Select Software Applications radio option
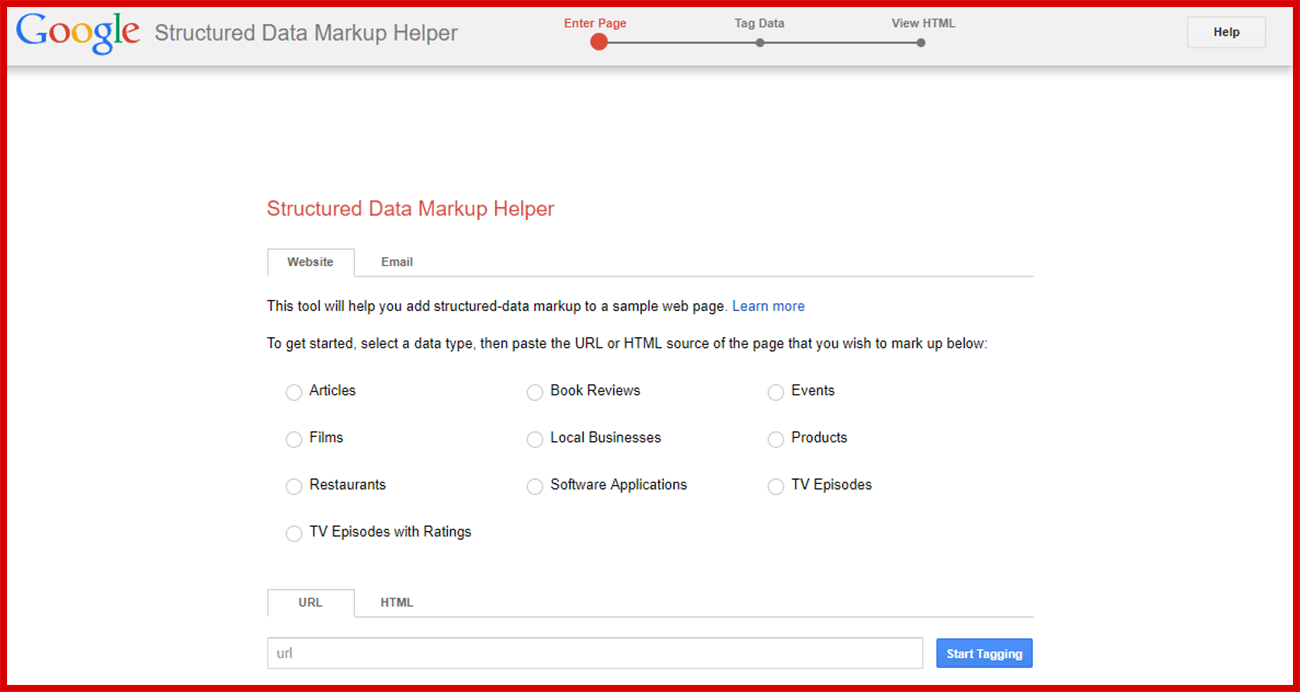The width and height of the screenshot is (1300, 692). tap(535, 486)
